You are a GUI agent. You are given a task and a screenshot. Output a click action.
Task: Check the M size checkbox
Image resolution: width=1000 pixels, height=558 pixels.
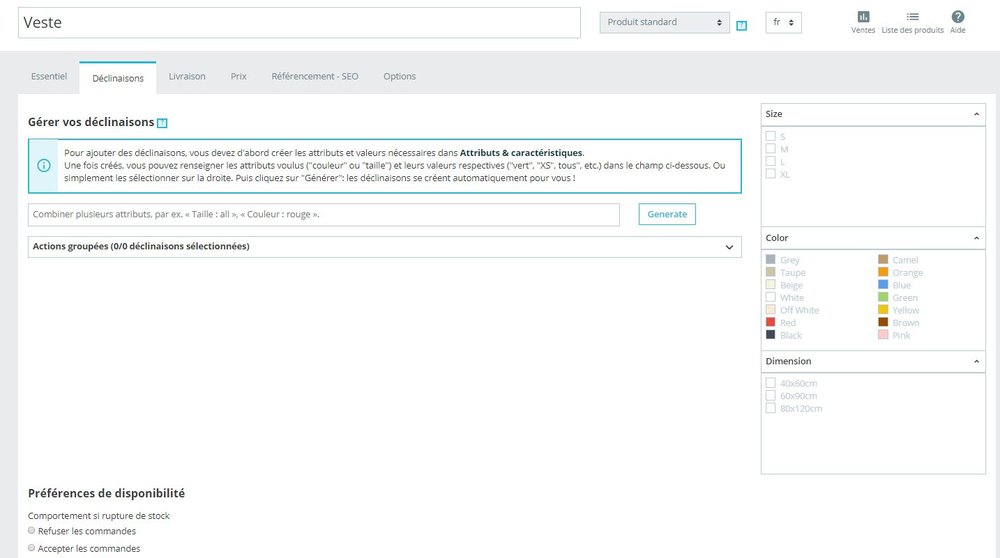(x=770, y=149)
